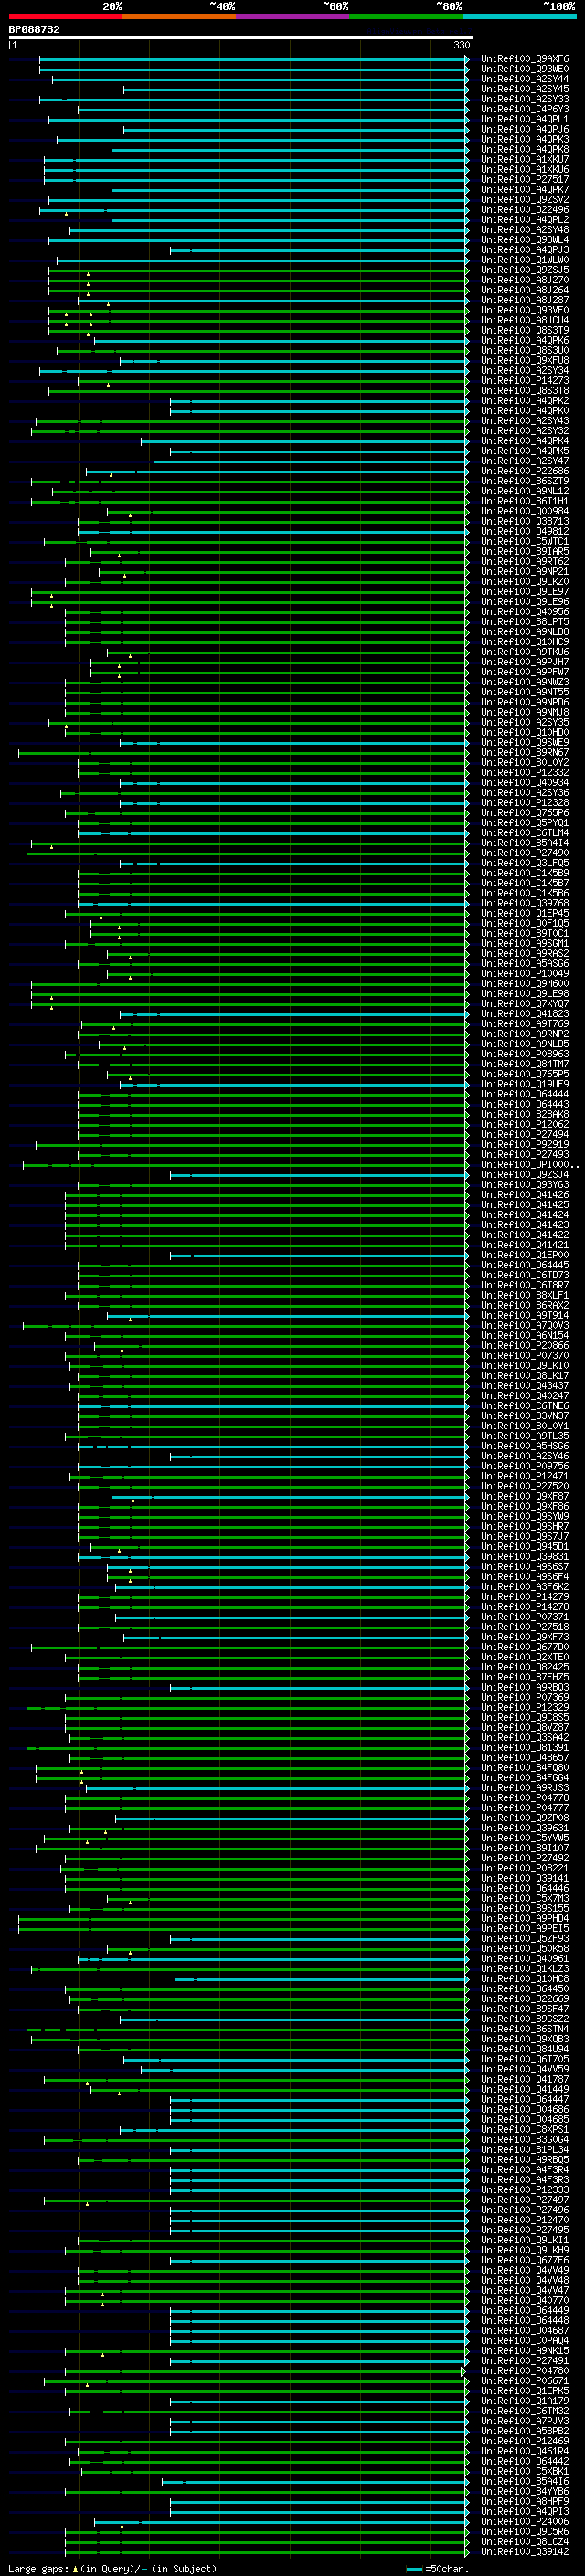This screenshot has height=2576, width=585.
Task: Open hit UniRef100_C4P6Y3
Action: tap(525, 109)
